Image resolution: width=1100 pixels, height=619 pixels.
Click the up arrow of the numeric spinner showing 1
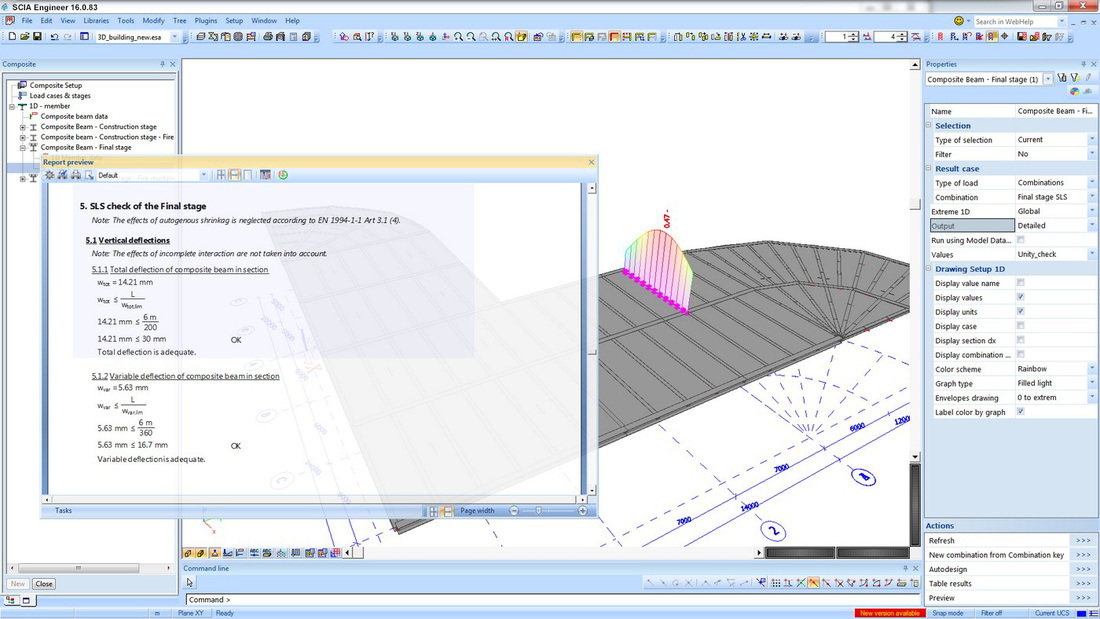click(854, 34)
